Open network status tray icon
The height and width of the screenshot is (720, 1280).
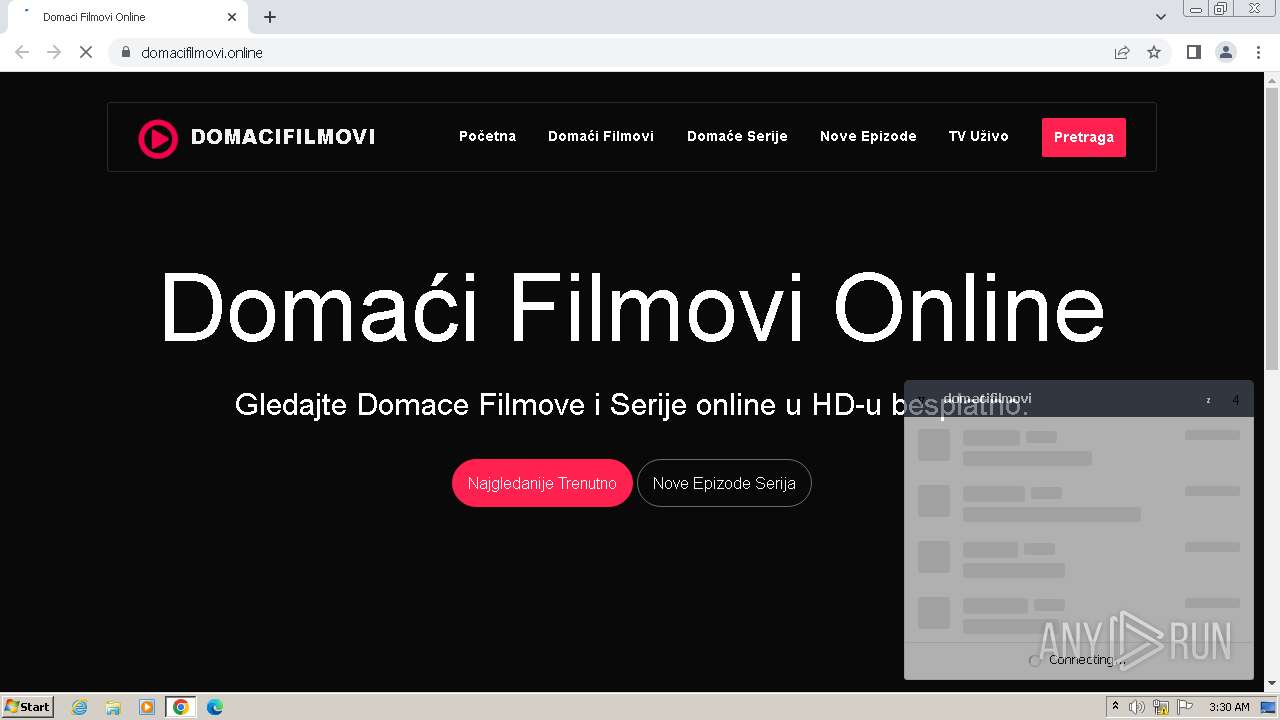coord(1161,707)
